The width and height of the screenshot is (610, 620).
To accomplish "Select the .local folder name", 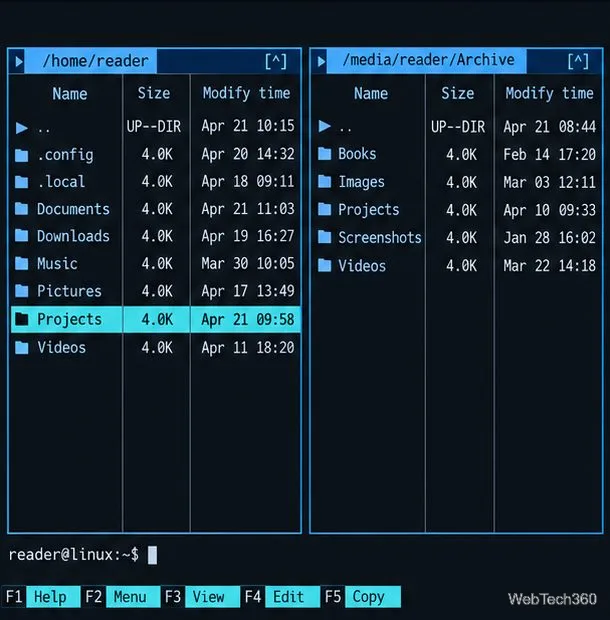I will pos(61,182).
